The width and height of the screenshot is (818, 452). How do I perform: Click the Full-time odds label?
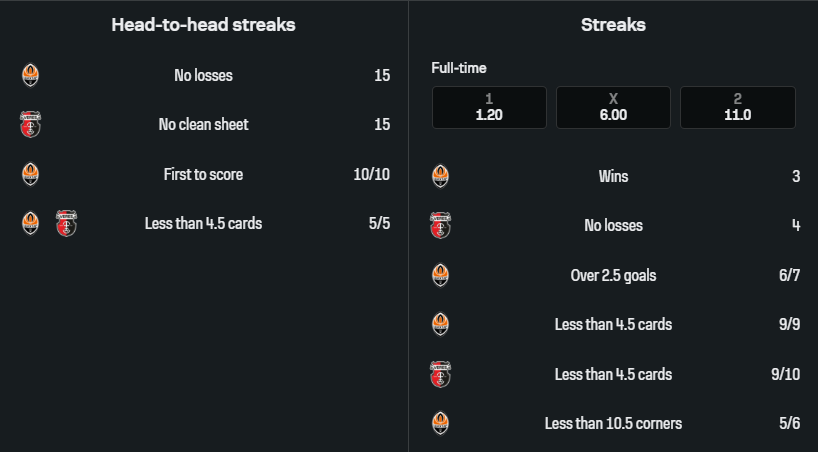pyautogui.click(x=459, y=68)
